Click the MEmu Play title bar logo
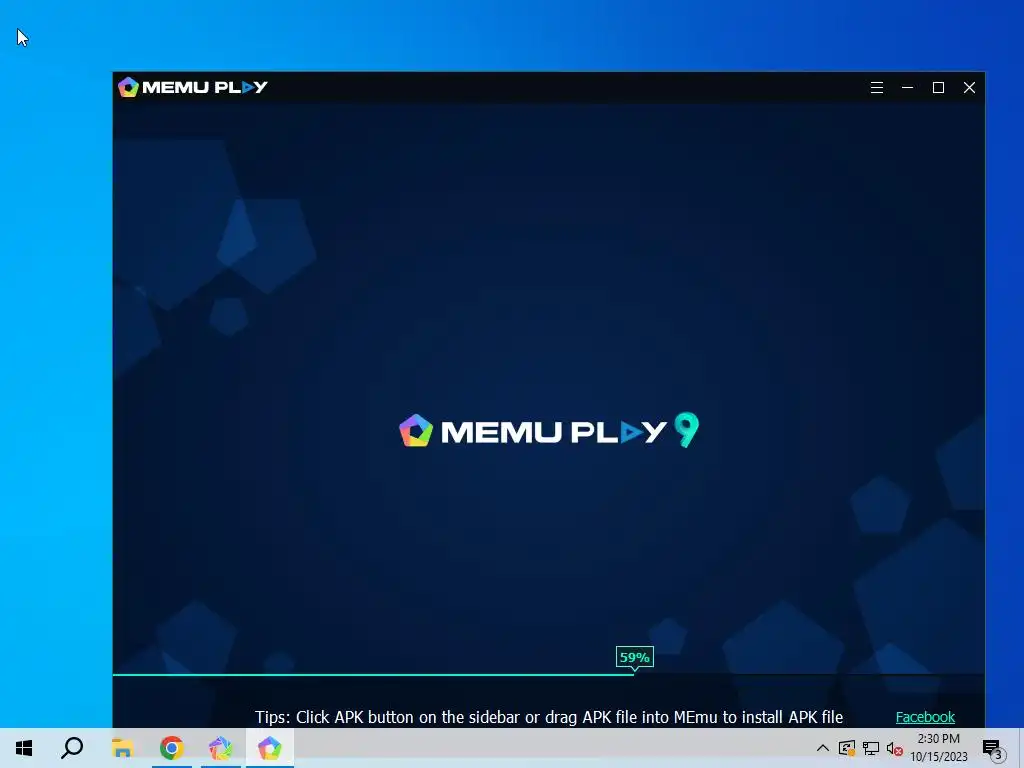 click(x=193, y=87)
